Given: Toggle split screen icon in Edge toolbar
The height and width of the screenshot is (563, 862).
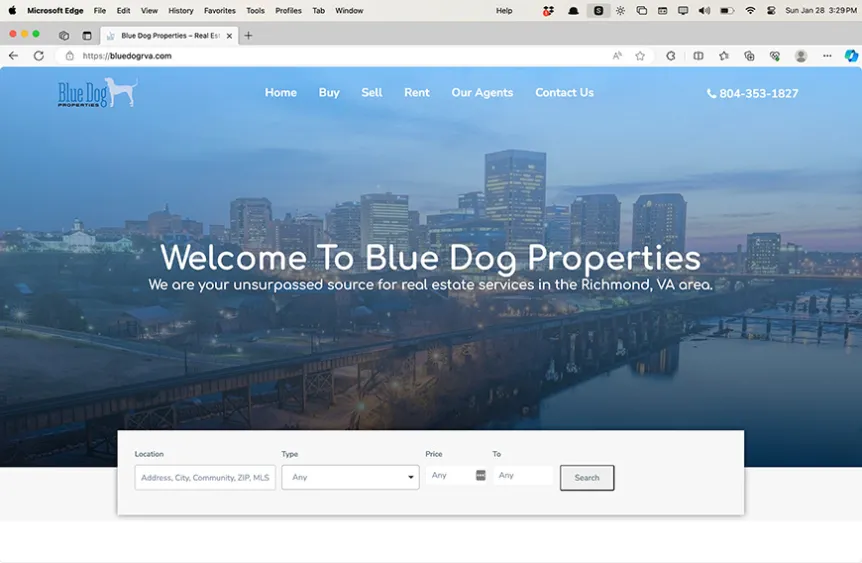Looking at the screenshot, I should point(698,56).
